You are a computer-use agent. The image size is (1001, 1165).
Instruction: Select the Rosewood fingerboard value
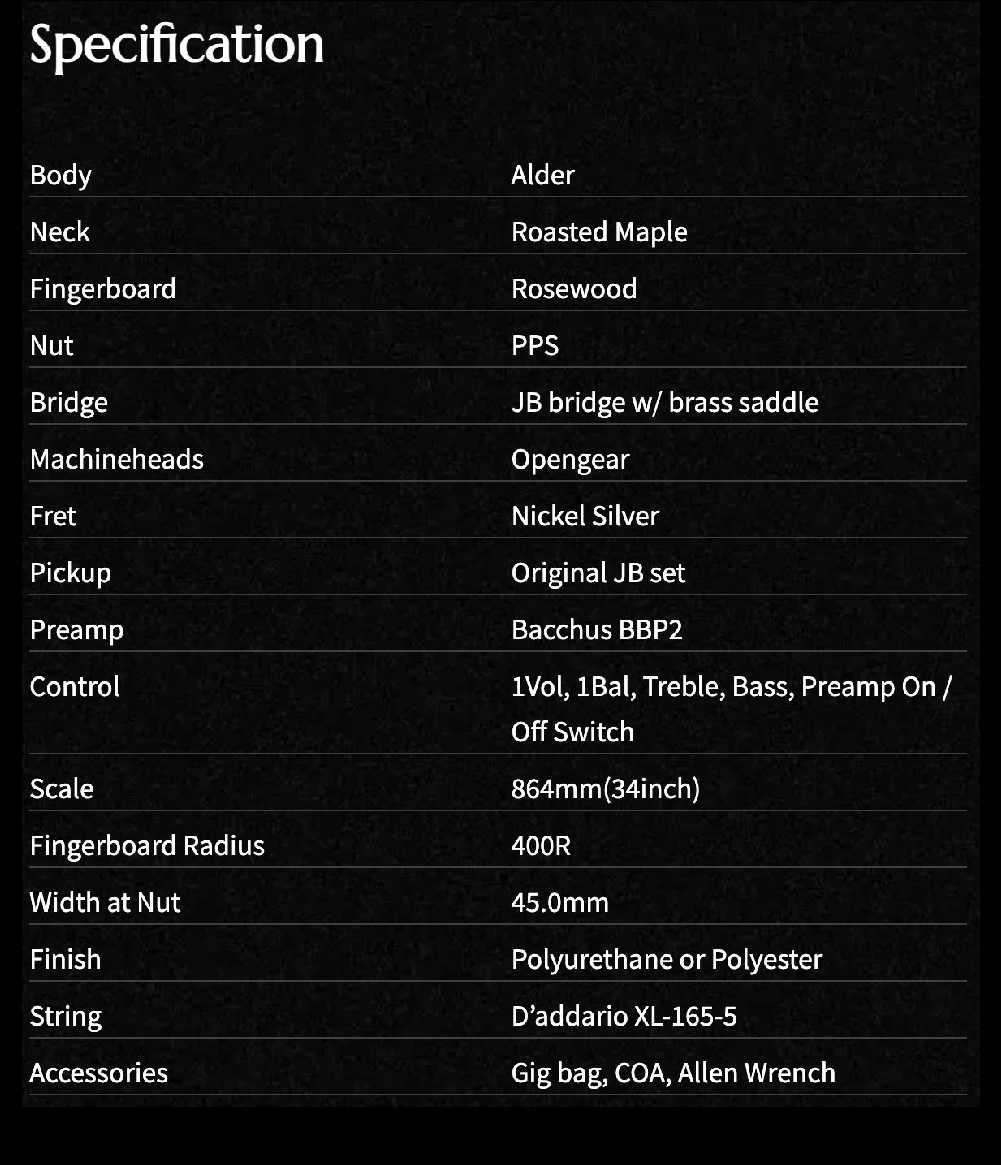(x=574, y=289)
